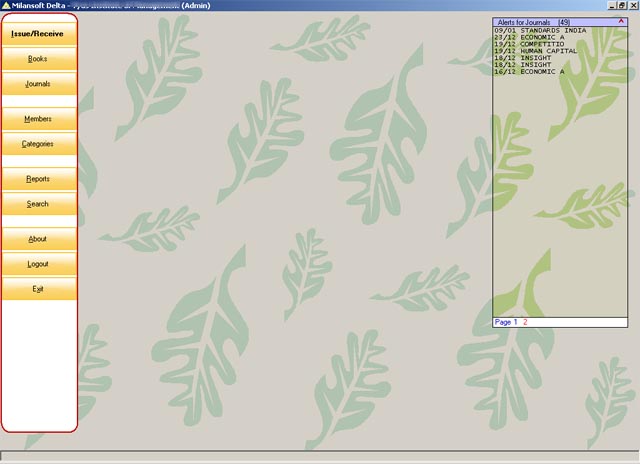This screenshot has width=640, height=464.
Task: Click the Milansoft Delta title bar icon
Action: pyautogui.click(x=6, y=5)
